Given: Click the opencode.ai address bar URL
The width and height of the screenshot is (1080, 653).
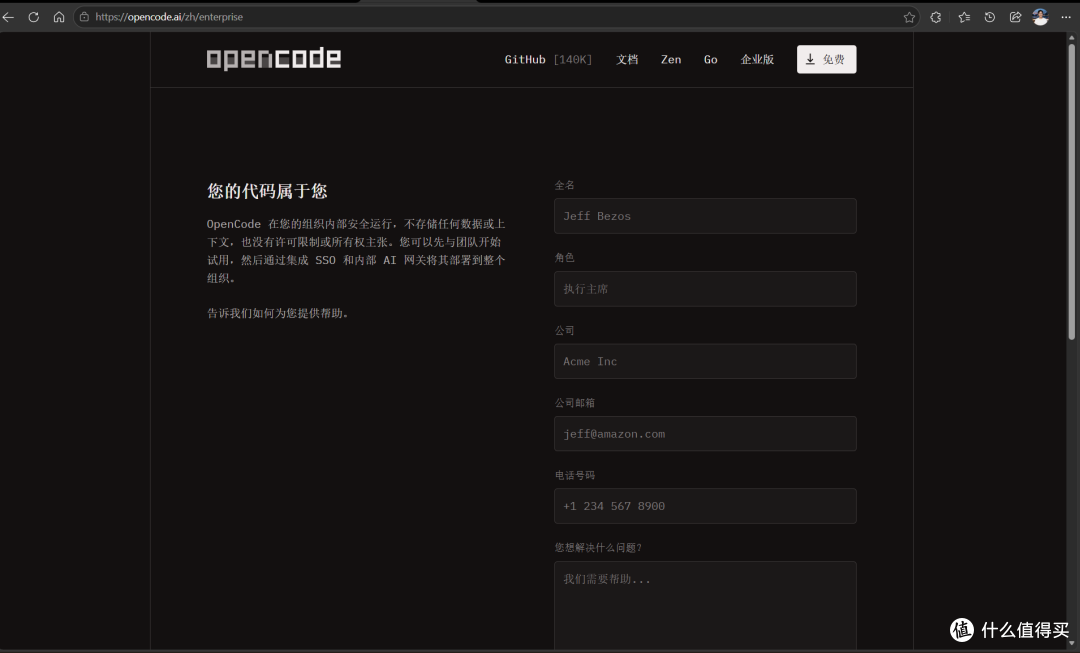Looking at the screenshot, I should click(169, 17).
